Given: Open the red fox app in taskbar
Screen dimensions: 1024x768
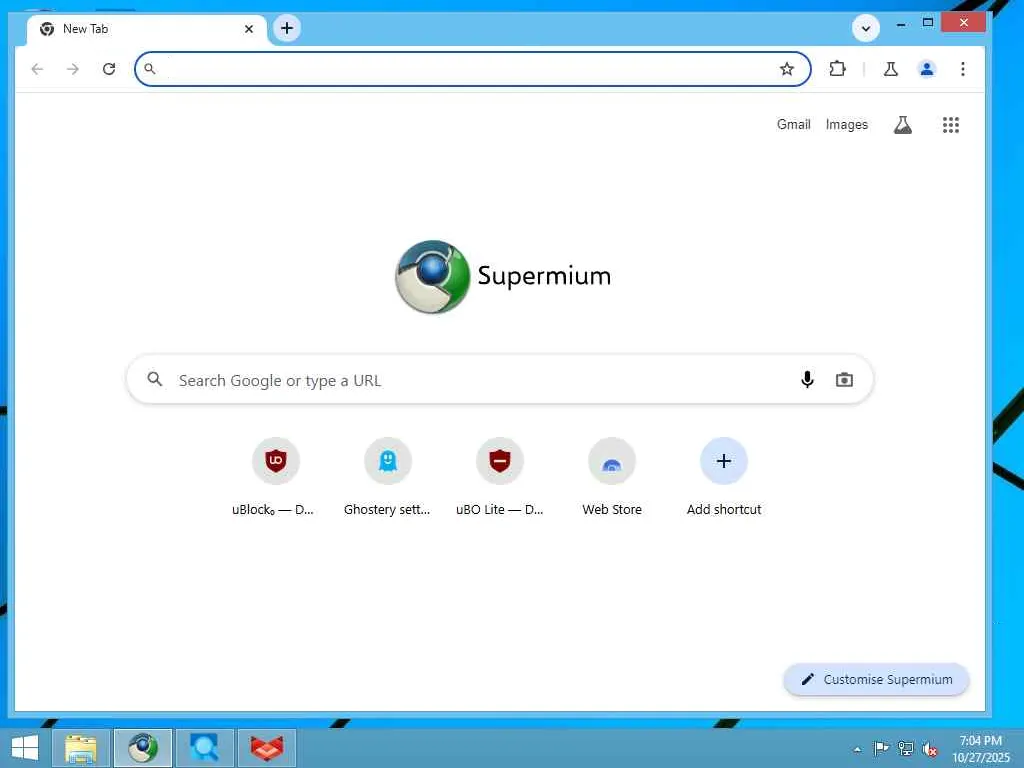Looking at the screenshot, I should [x=267, y=748].
